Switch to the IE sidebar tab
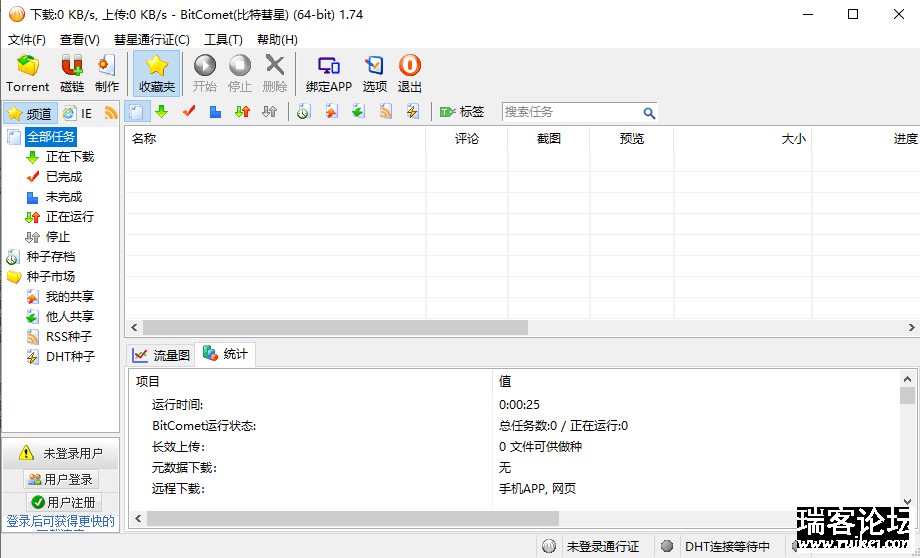Viewport: 920px width, 558px height. (x=78, y=113)
